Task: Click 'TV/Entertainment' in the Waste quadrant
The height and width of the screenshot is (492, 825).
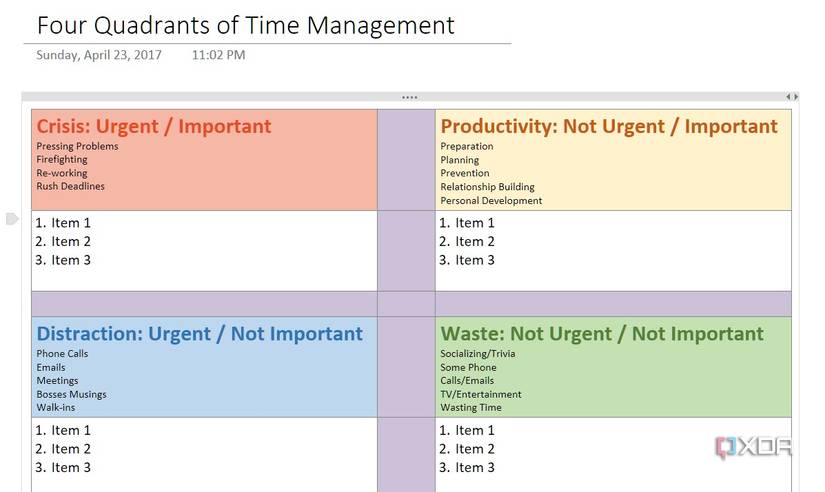Action: click(x=480, y=394)
